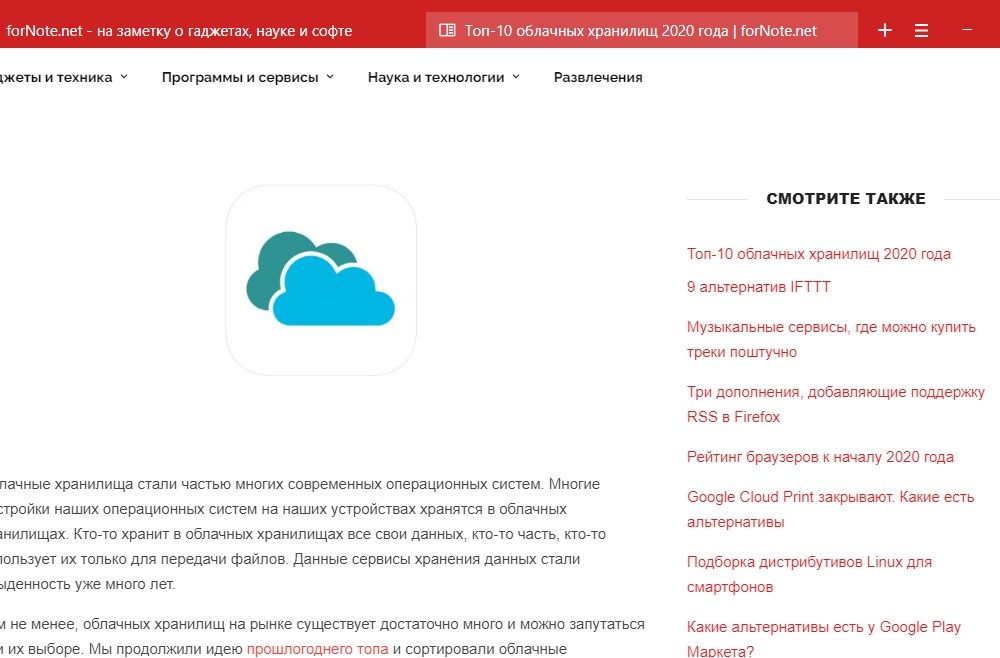Expand the Гаджеты и техника menu
This screenshot has width=1000, height=658.
point(62,77)
